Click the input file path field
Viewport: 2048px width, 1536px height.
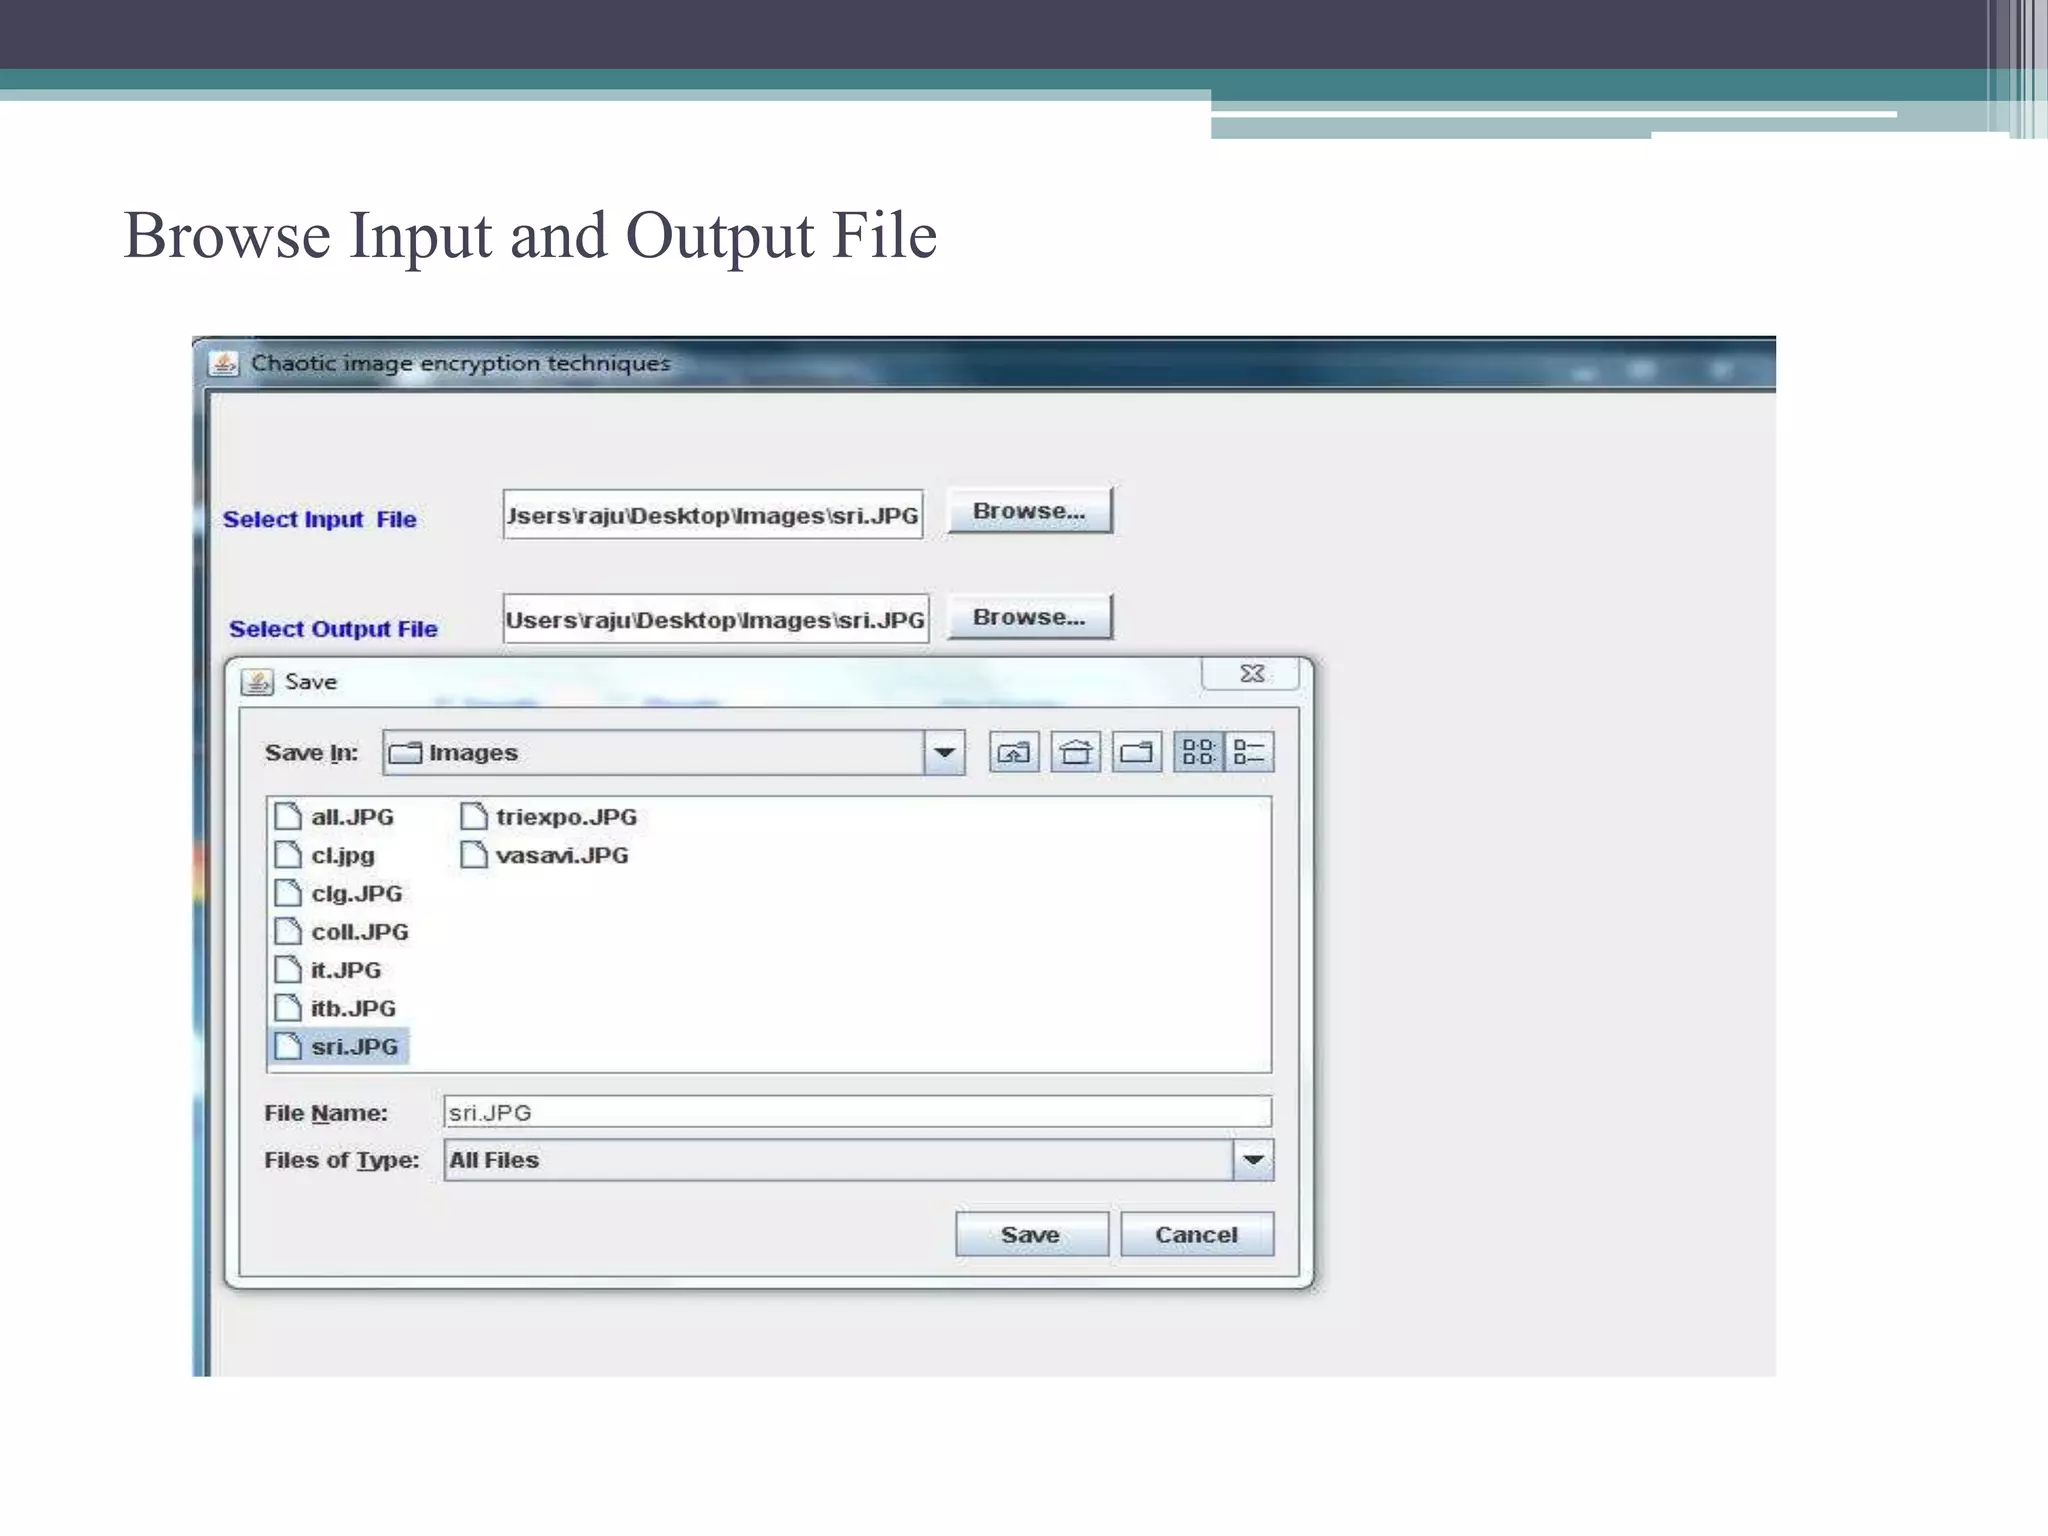712,514
